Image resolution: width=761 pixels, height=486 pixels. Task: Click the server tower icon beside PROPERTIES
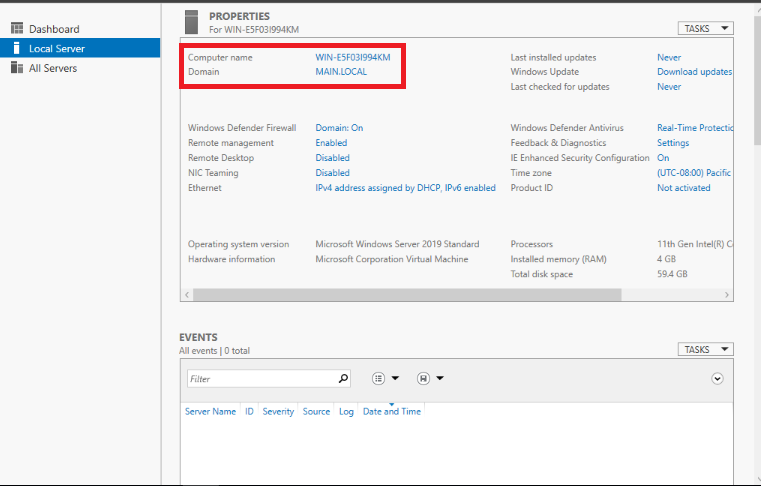pos(192,22)
